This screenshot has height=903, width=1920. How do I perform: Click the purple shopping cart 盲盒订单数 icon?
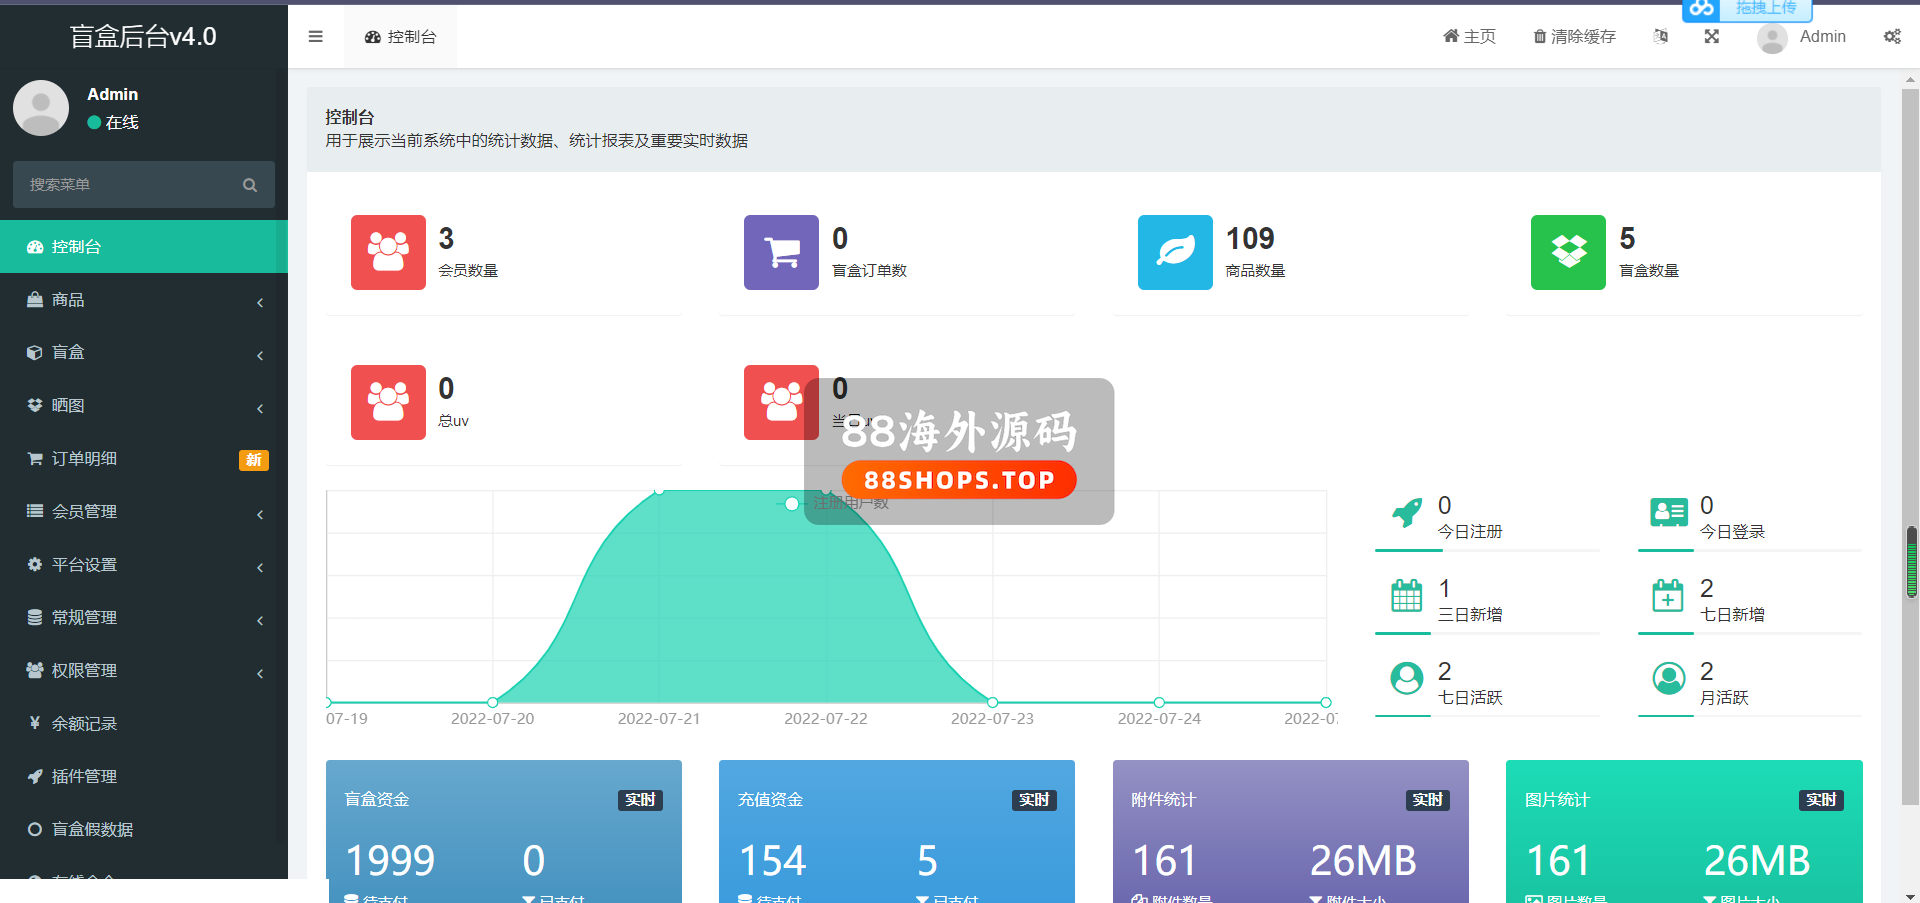(781, 252)
